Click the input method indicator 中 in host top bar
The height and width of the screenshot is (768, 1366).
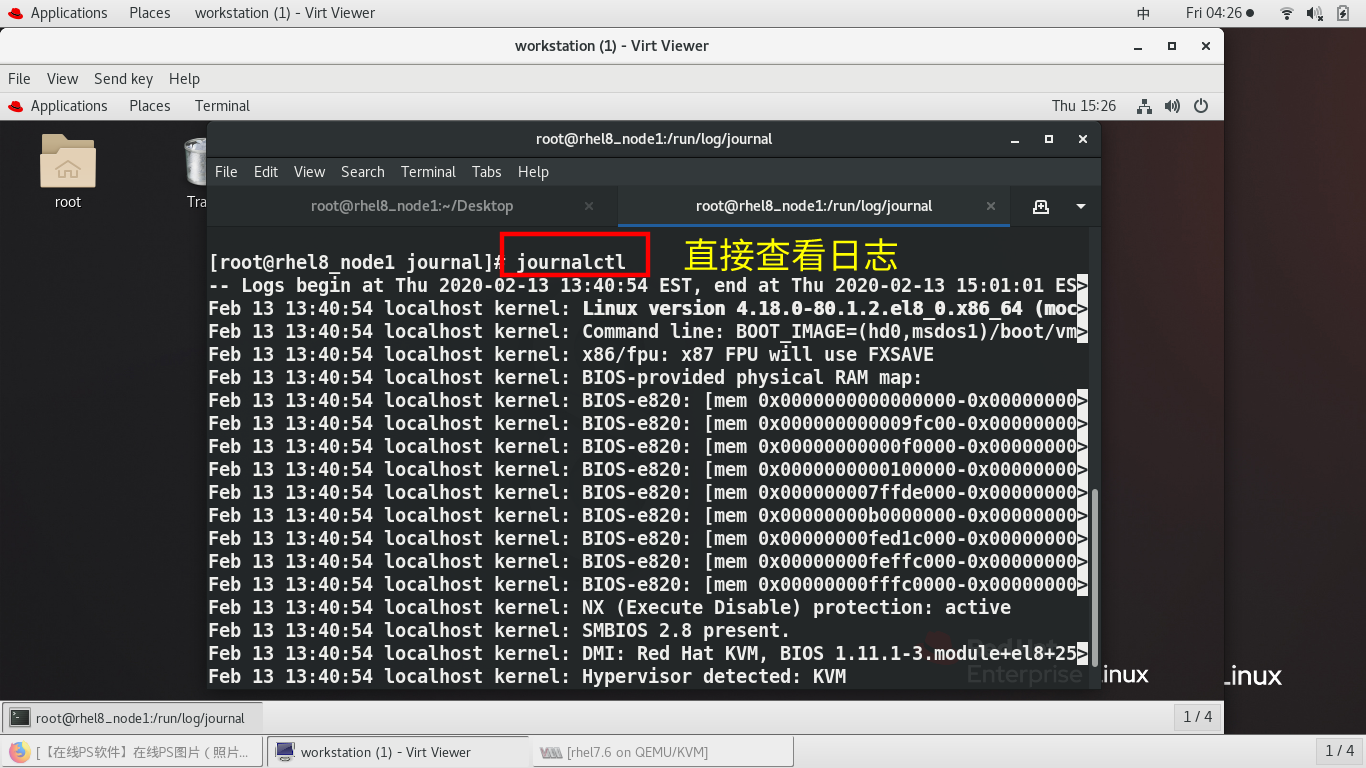tap(1144, 13)
